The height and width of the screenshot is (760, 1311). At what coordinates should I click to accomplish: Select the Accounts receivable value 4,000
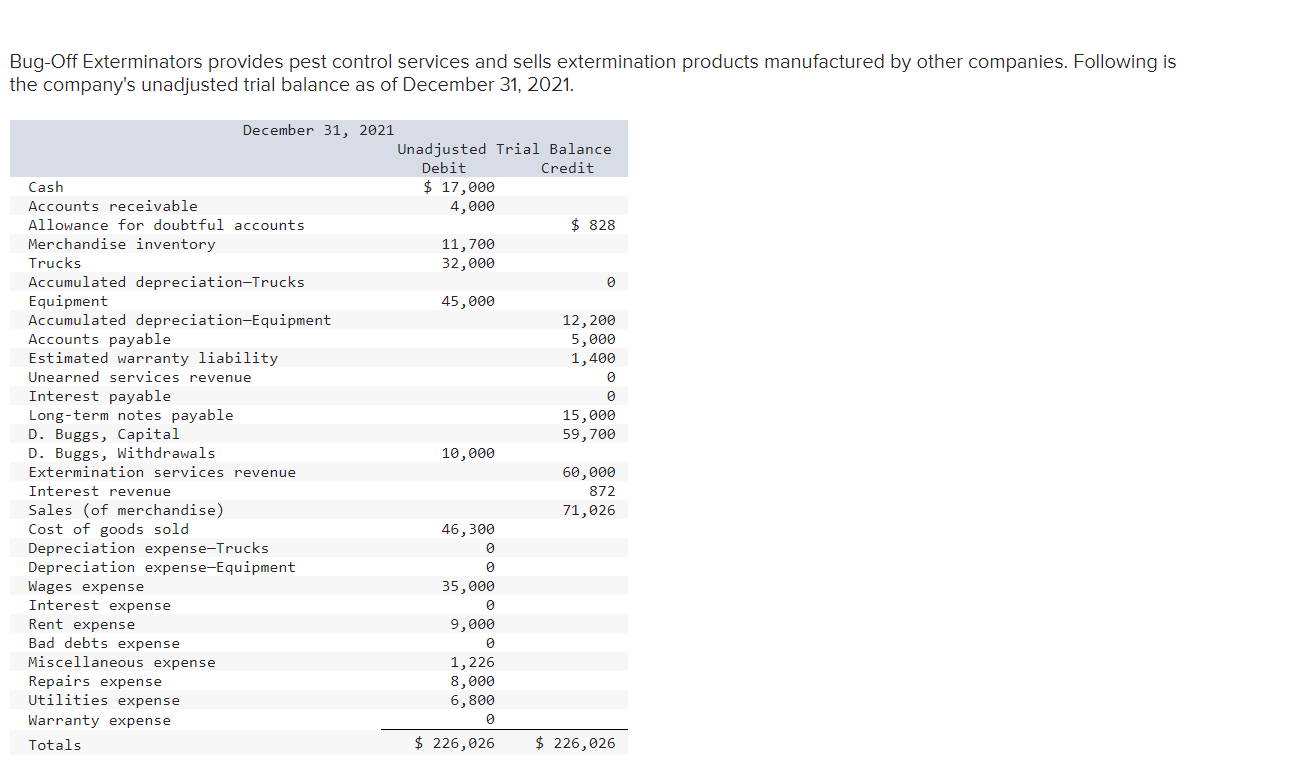pyautogui.click(x=472, y=206)
